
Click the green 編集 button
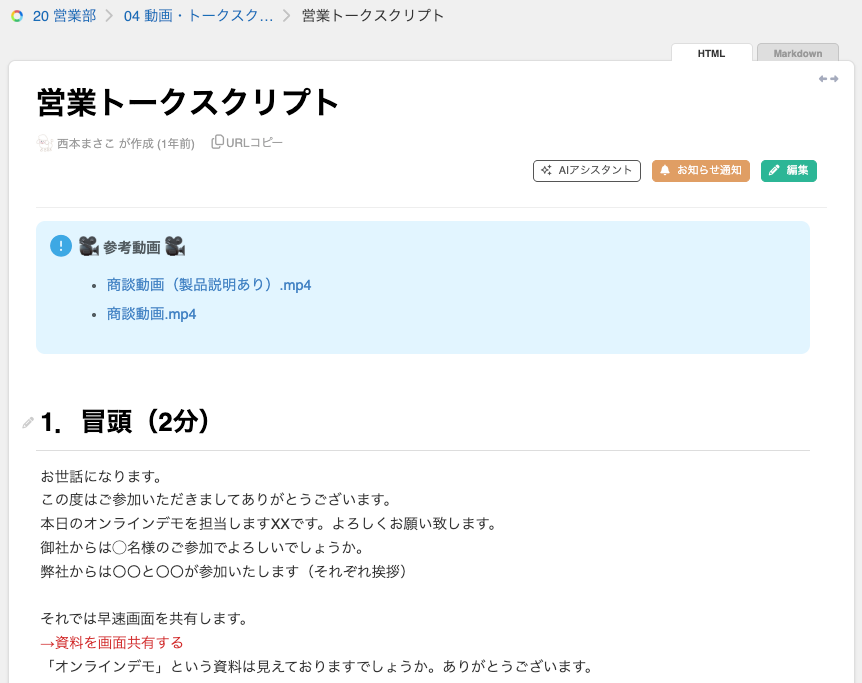[788, 171]
